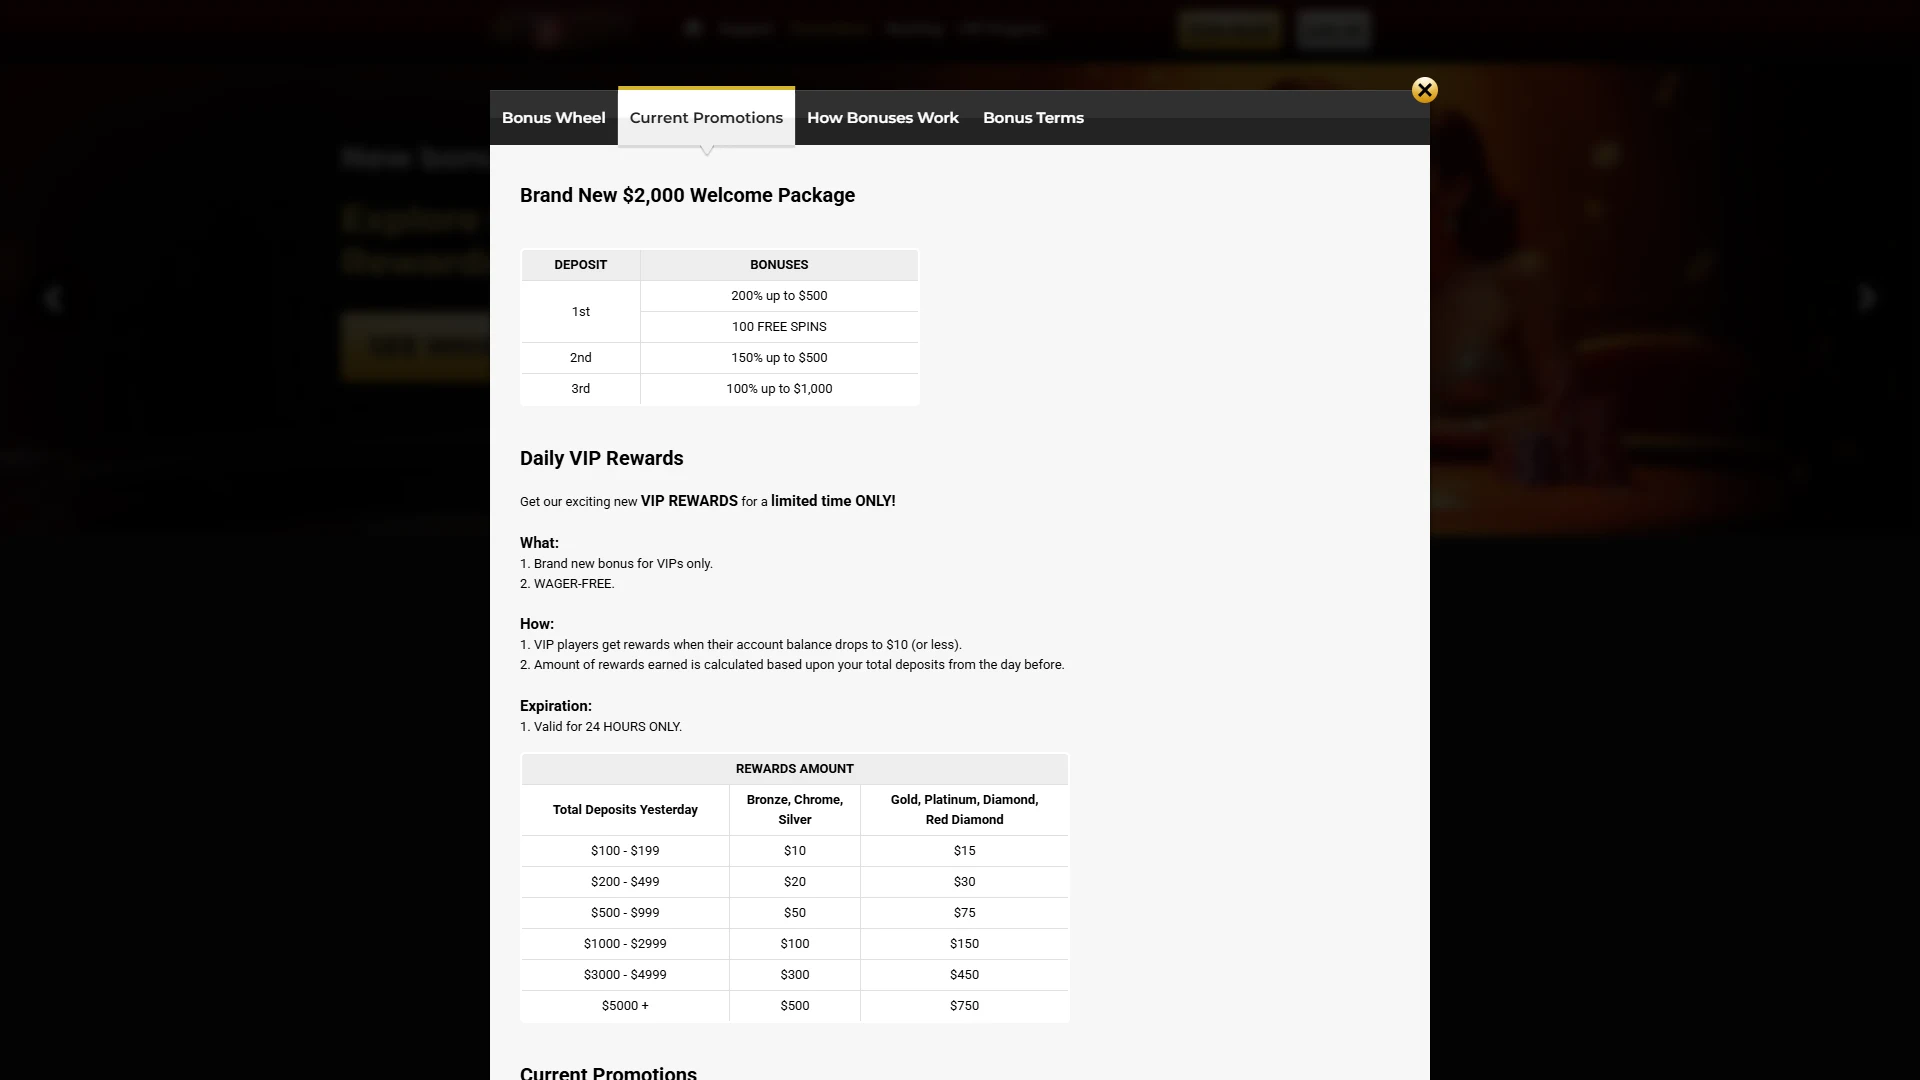The image size is (1920, 1080).
Task: Select the Current Promotions tab
Action: (706, 117)
